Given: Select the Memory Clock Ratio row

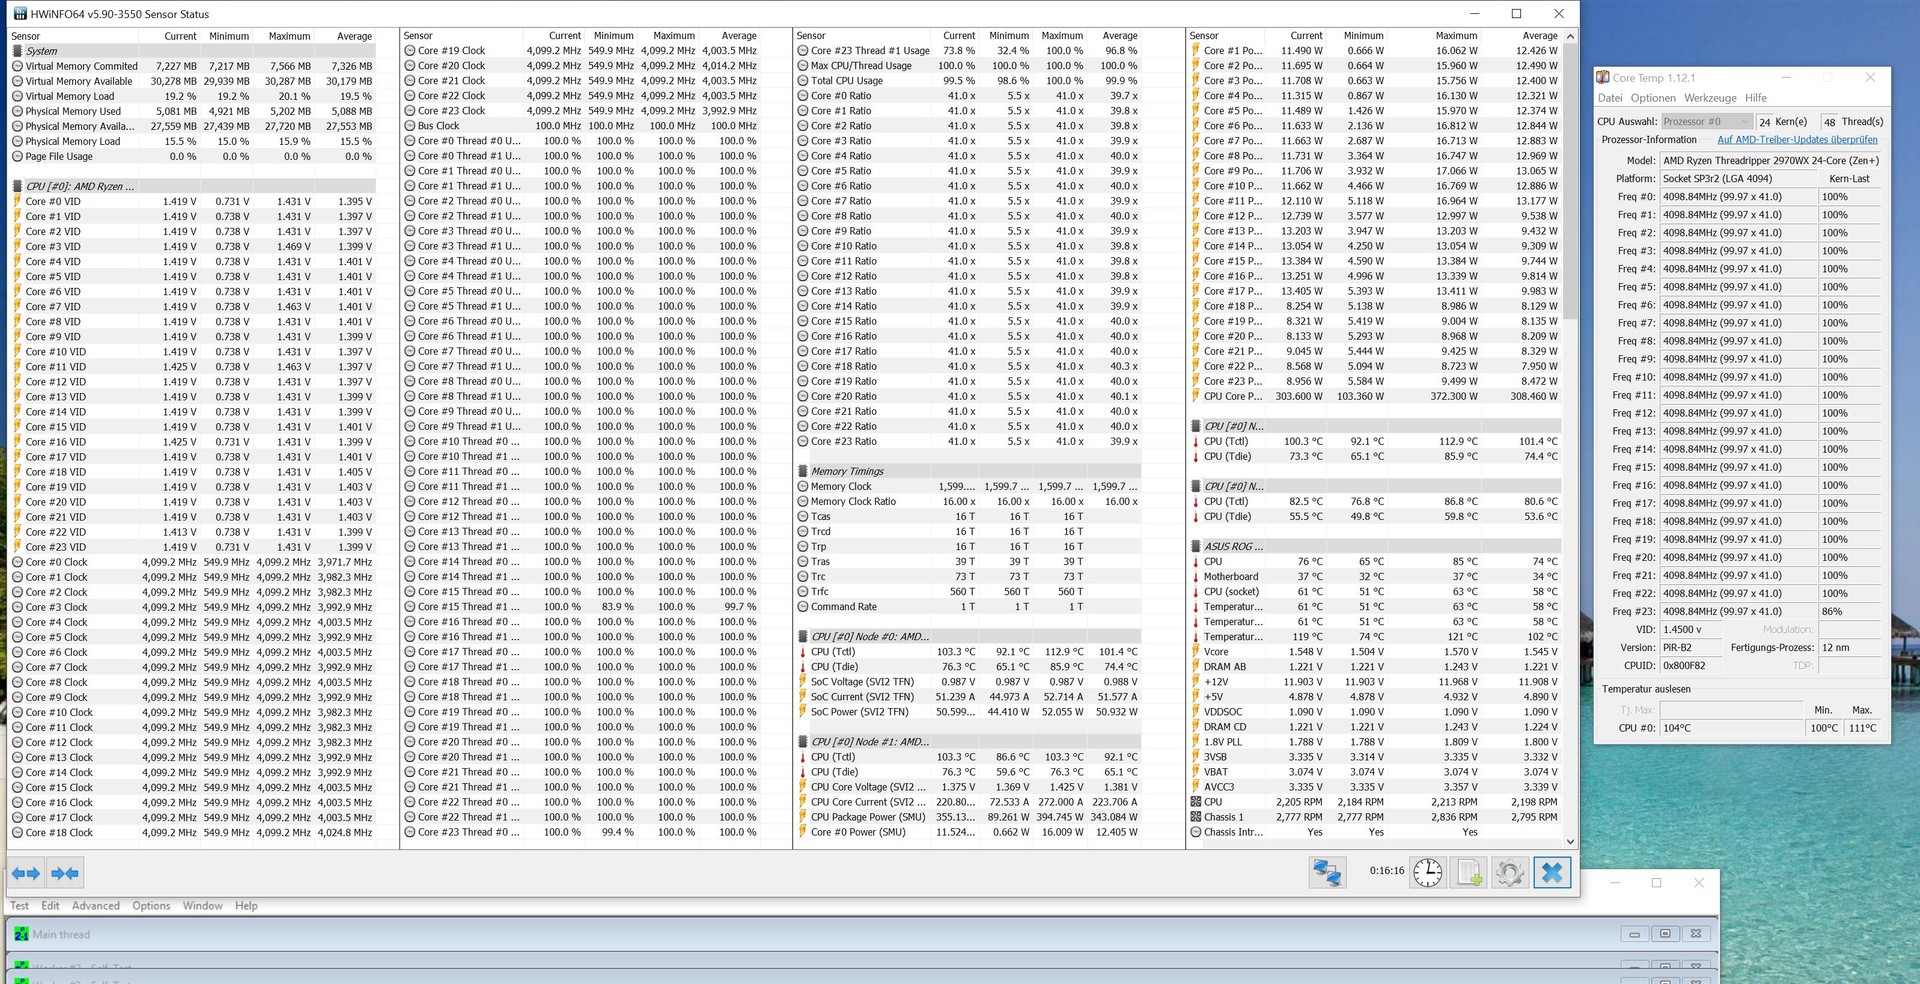Looking at the screenshot, I should pyautogui.click(x=970, y=502).
